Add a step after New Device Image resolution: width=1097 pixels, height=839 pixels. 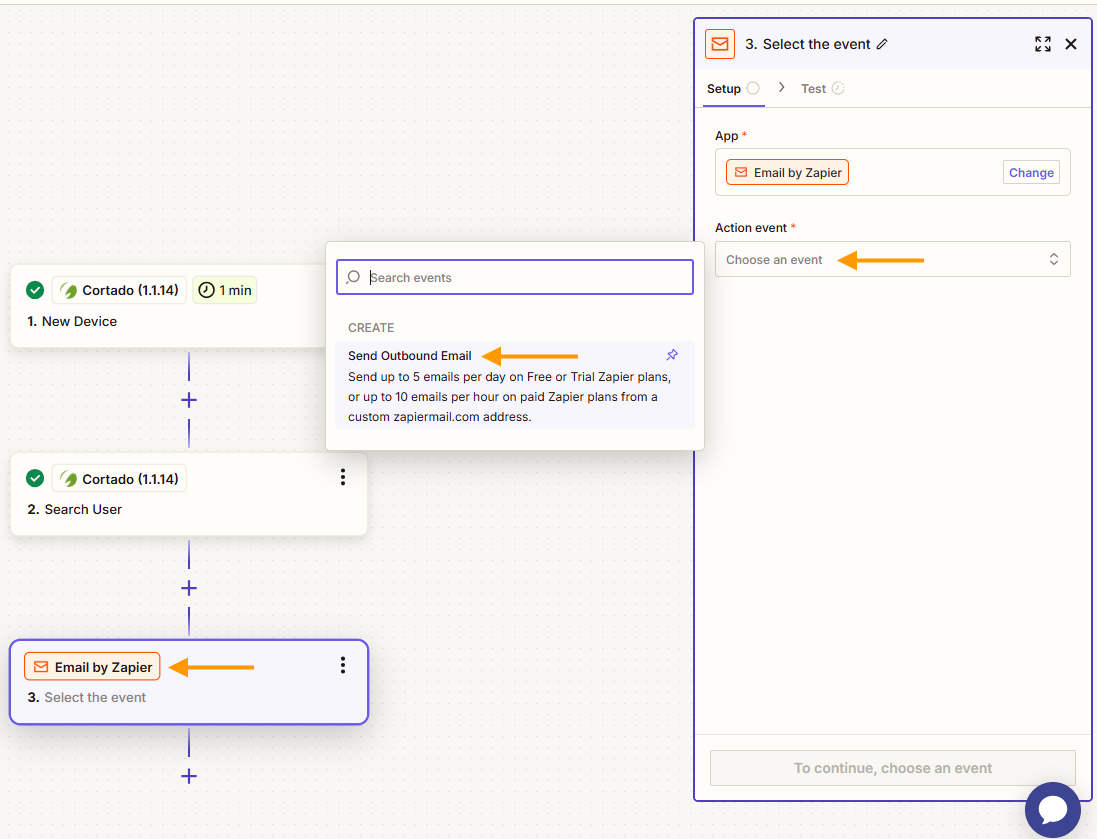[189, 400]
